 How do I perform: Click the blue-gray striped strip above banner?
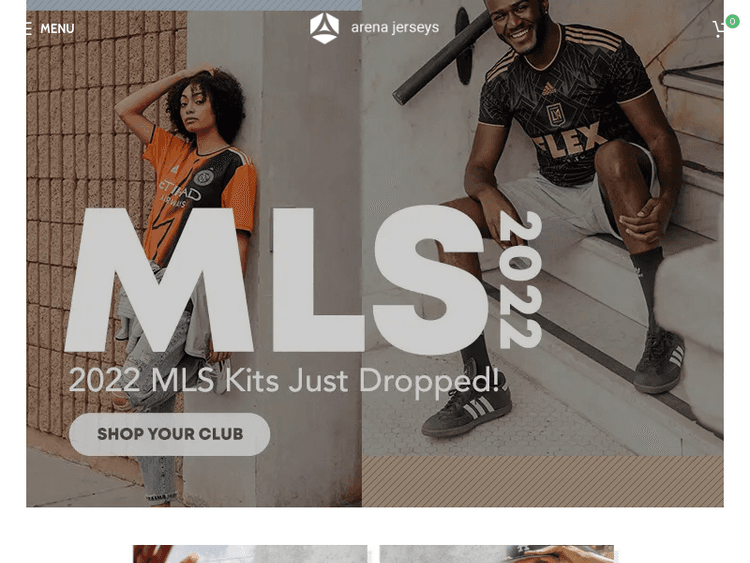[x=194, y=5]
